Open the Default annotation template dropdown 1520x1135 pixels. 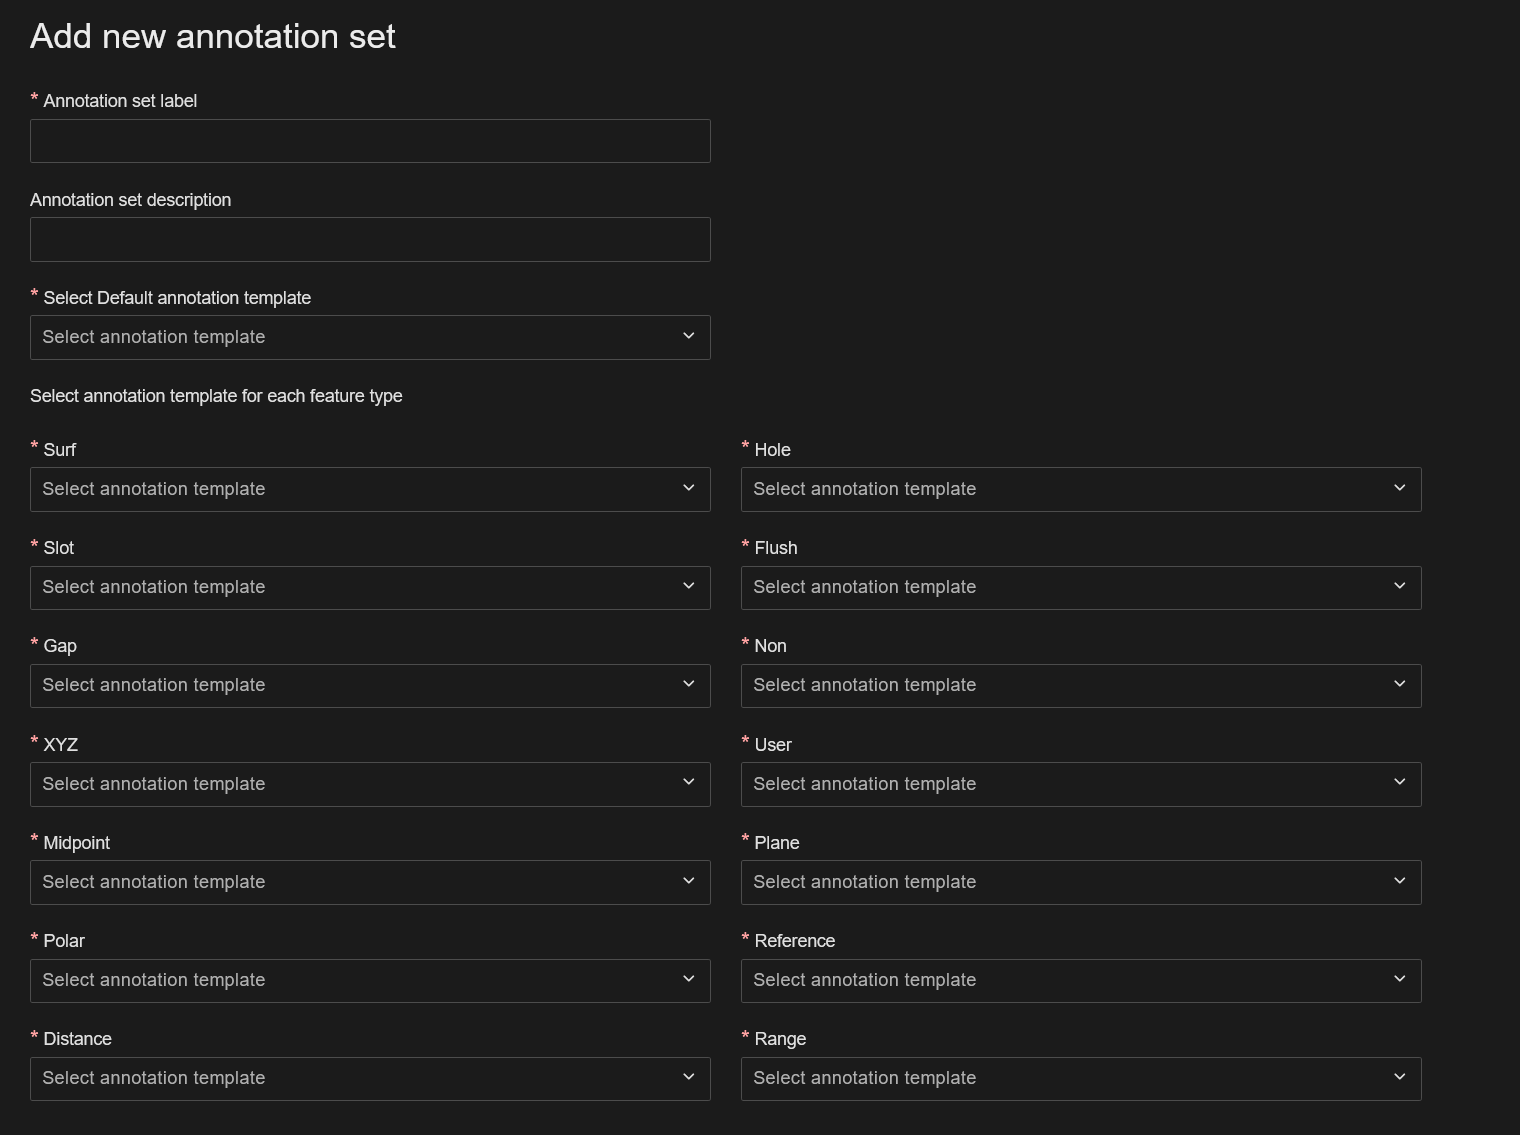click(x=370, y=338)
